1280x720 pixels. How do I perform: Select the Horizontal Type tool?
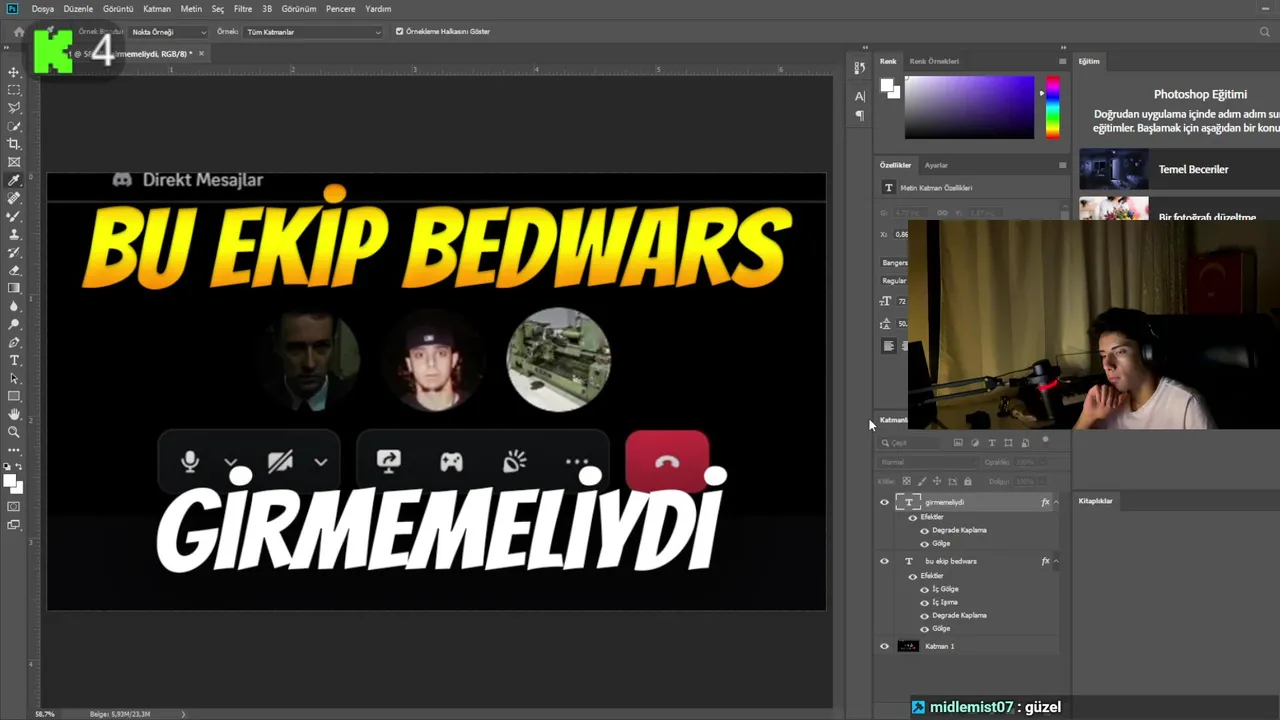[x=14, y=360]
